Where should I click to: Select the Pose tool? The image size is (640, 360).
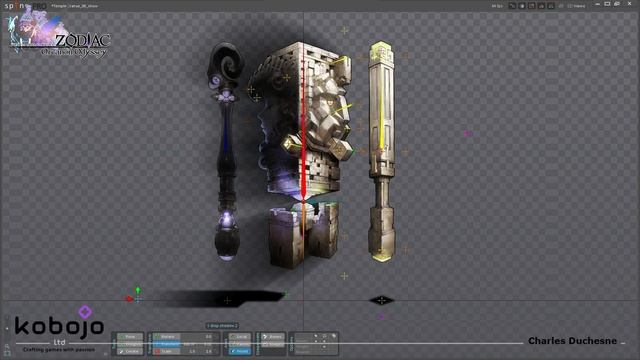[130, 337]
